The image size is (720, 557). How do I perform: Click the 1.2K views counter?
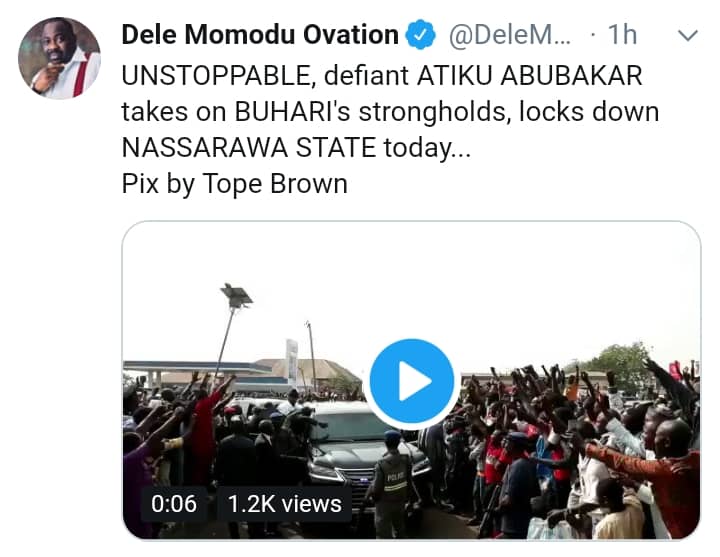coord(283,504)
